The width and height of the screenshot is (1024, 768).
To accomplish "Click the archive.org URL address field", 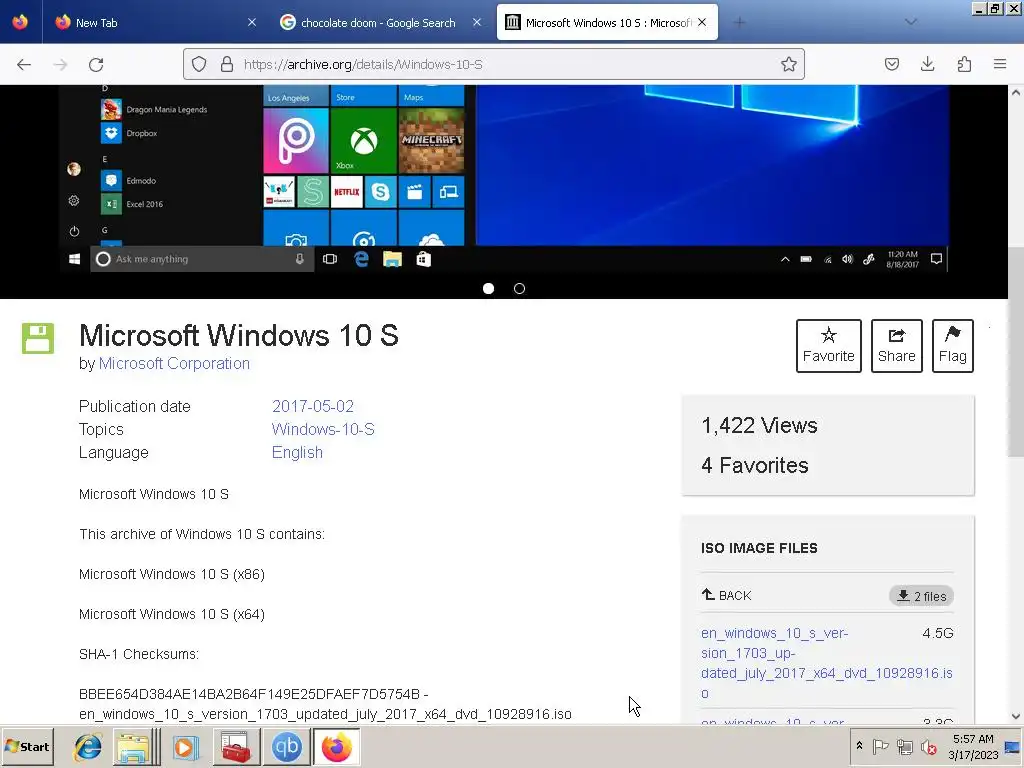I will (496, 64).
